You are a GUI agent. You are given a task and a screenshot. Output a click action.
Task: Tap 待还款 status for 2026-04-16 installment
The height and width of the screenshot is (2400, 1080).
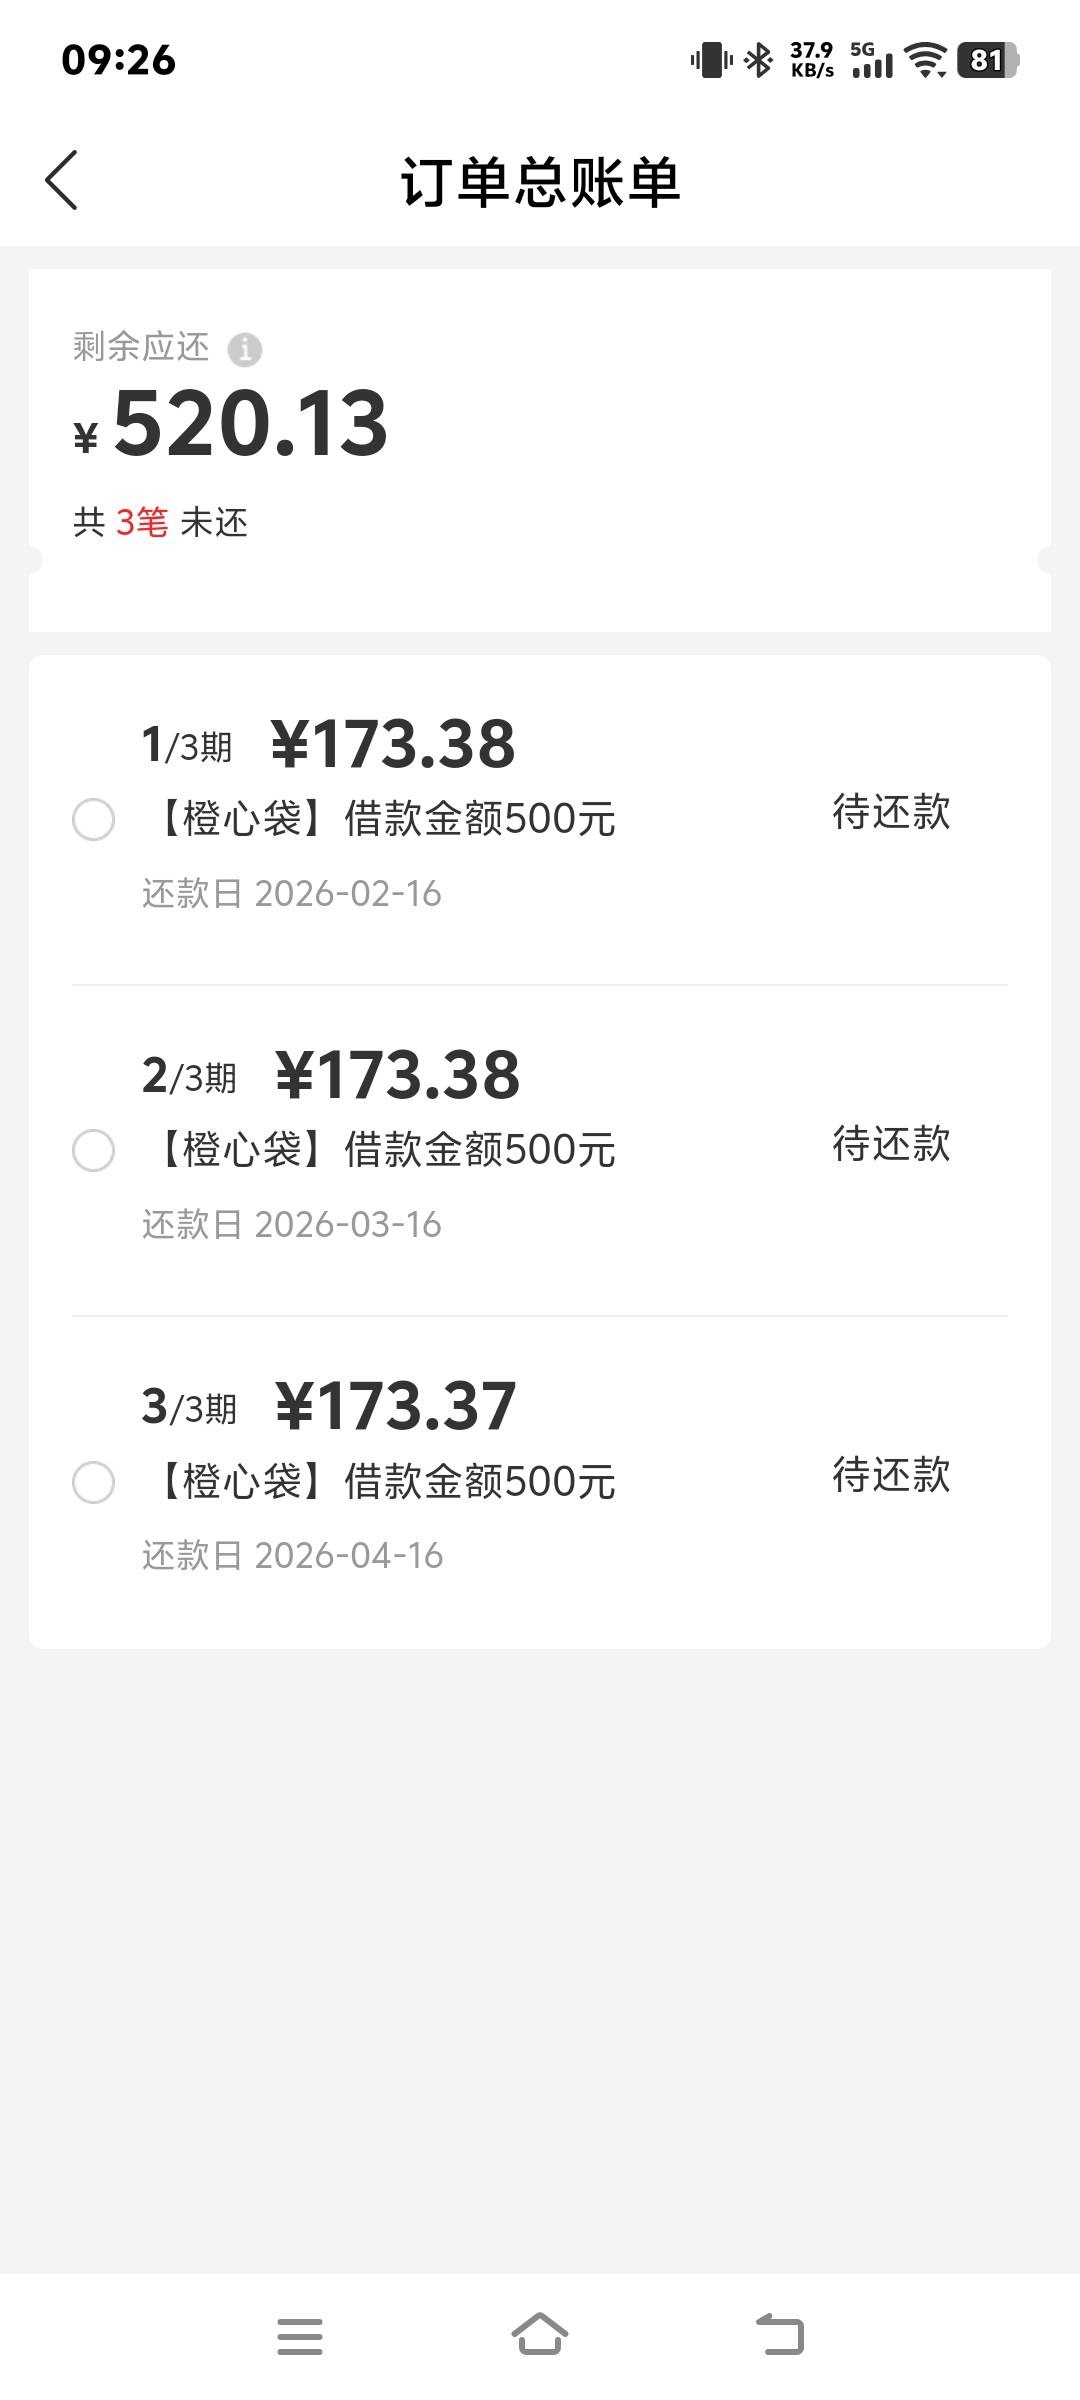891,1475
